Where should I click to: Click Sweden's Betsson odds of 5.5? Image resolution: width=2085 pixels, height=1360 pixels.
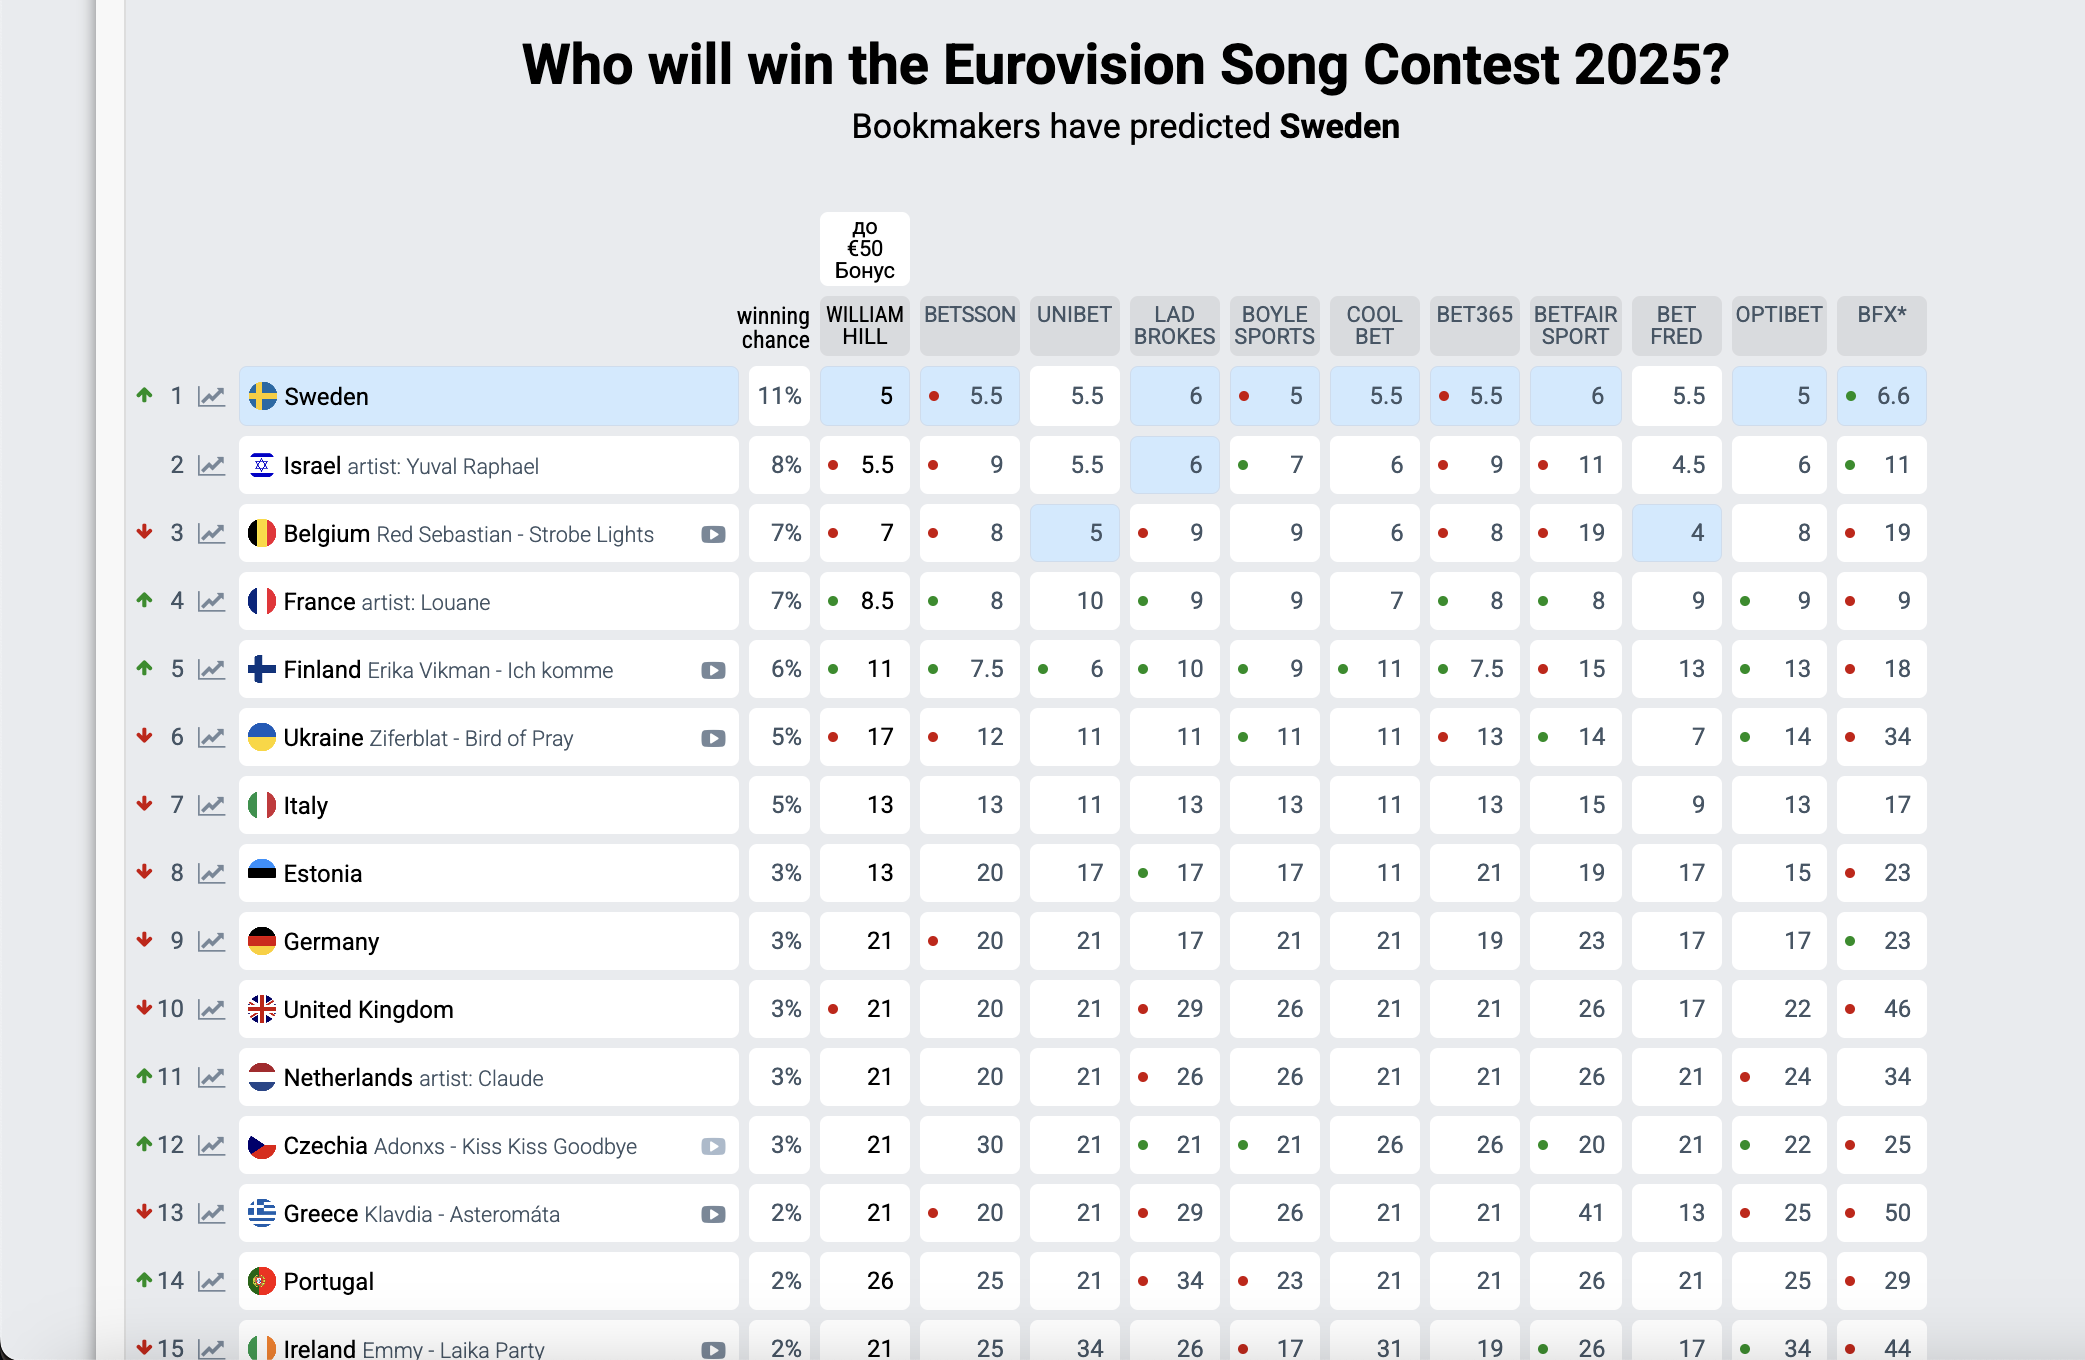(969, 396)
